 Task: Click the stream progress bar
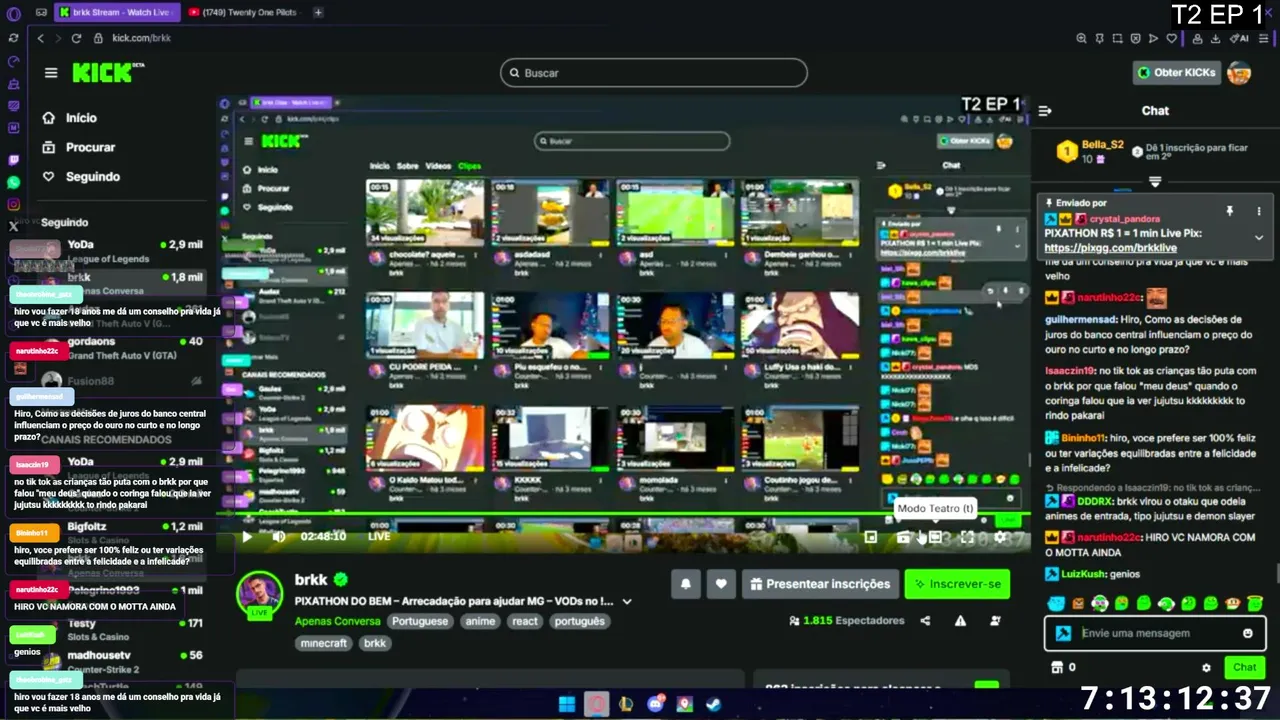pos(623,515)
